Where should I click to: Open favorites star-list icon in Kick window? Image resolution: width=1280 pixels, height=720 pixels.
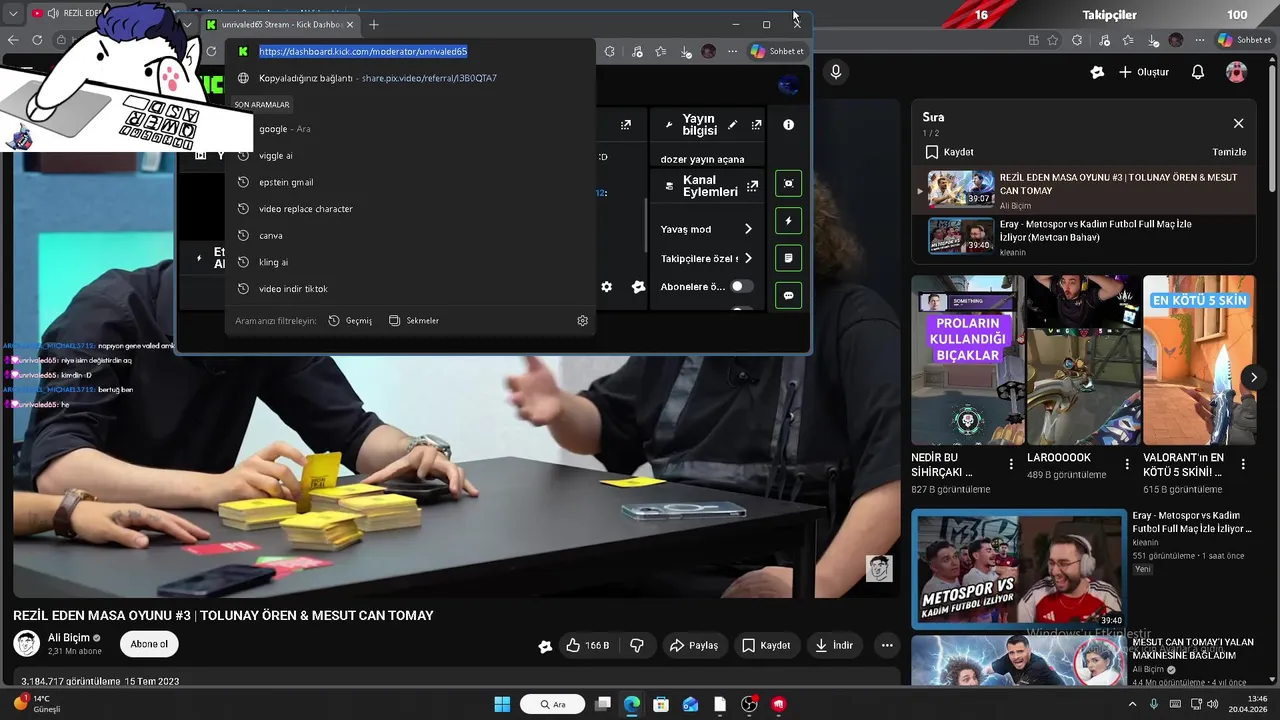(x=661, y=51)
